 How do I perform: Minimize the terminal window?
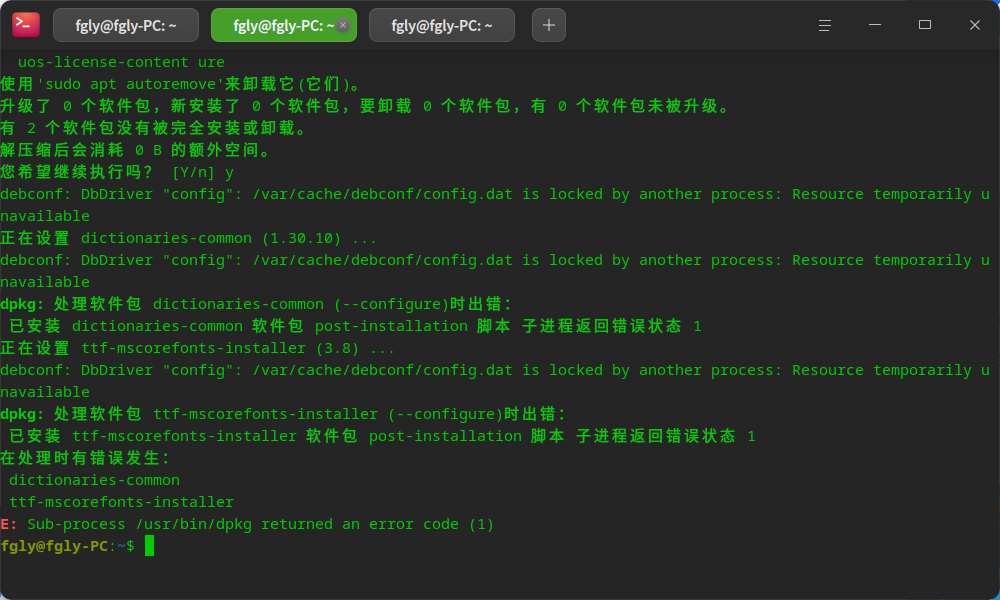tap(875, 25)
